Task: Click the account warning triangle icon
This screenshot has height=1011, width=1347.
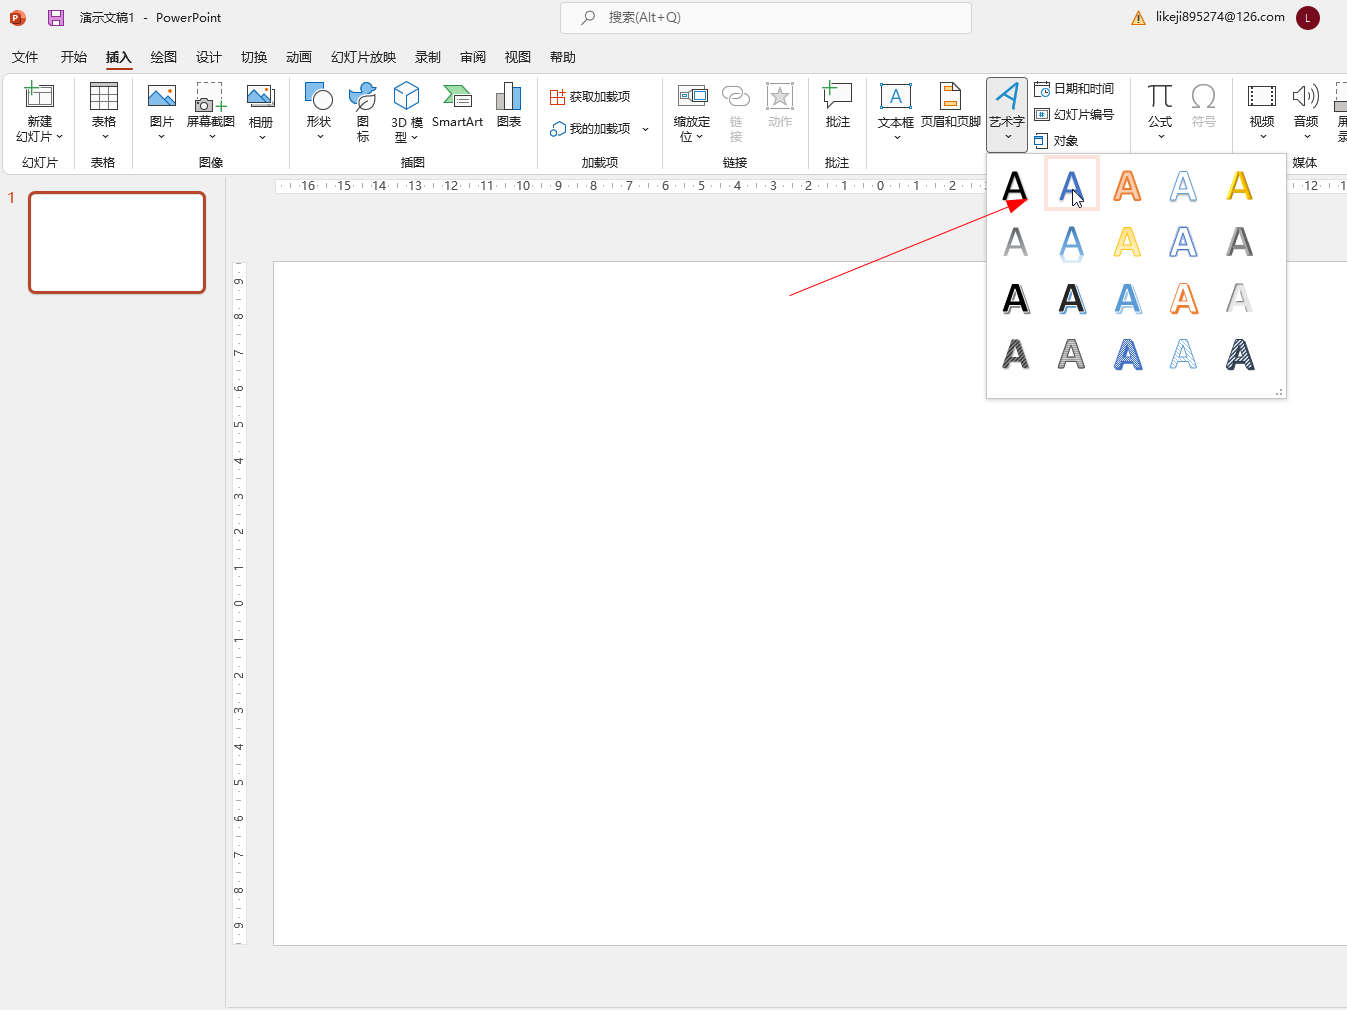Action: click(1138, 18)
